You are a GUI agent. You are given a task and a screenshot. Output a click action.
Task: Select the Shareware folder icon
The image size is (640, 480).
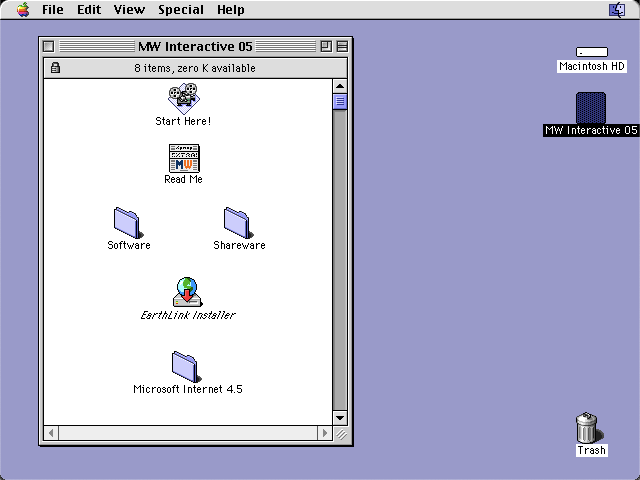tap(239, 223)
